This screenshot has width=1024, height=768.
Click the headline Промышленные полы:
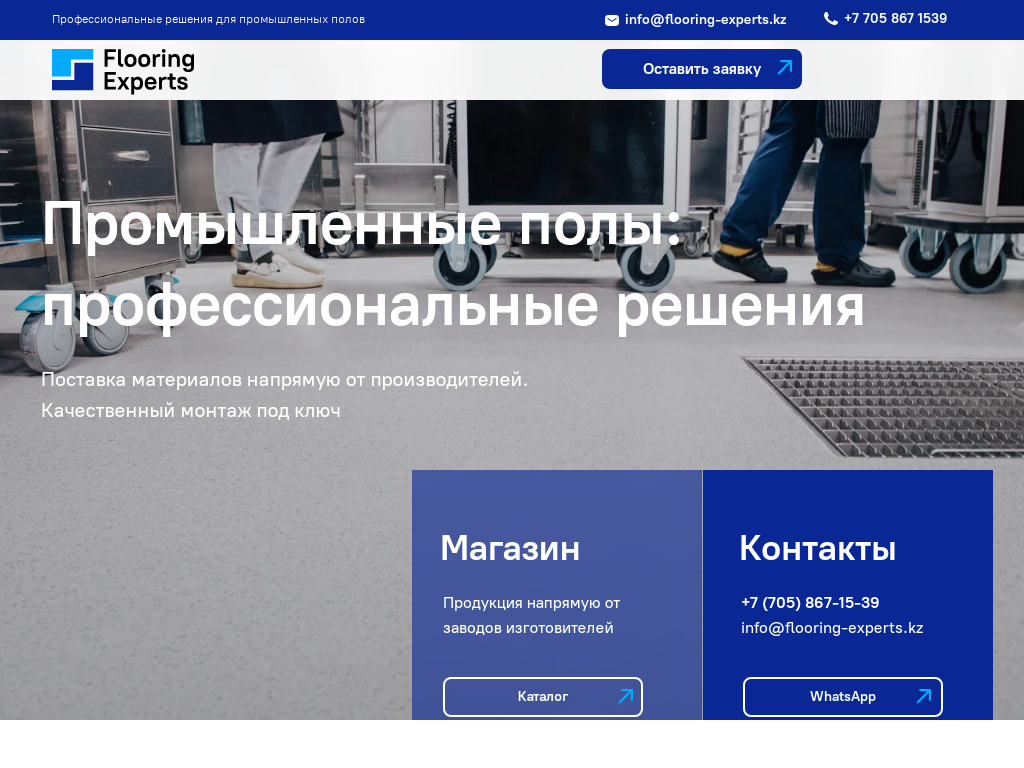pos(362,224)
